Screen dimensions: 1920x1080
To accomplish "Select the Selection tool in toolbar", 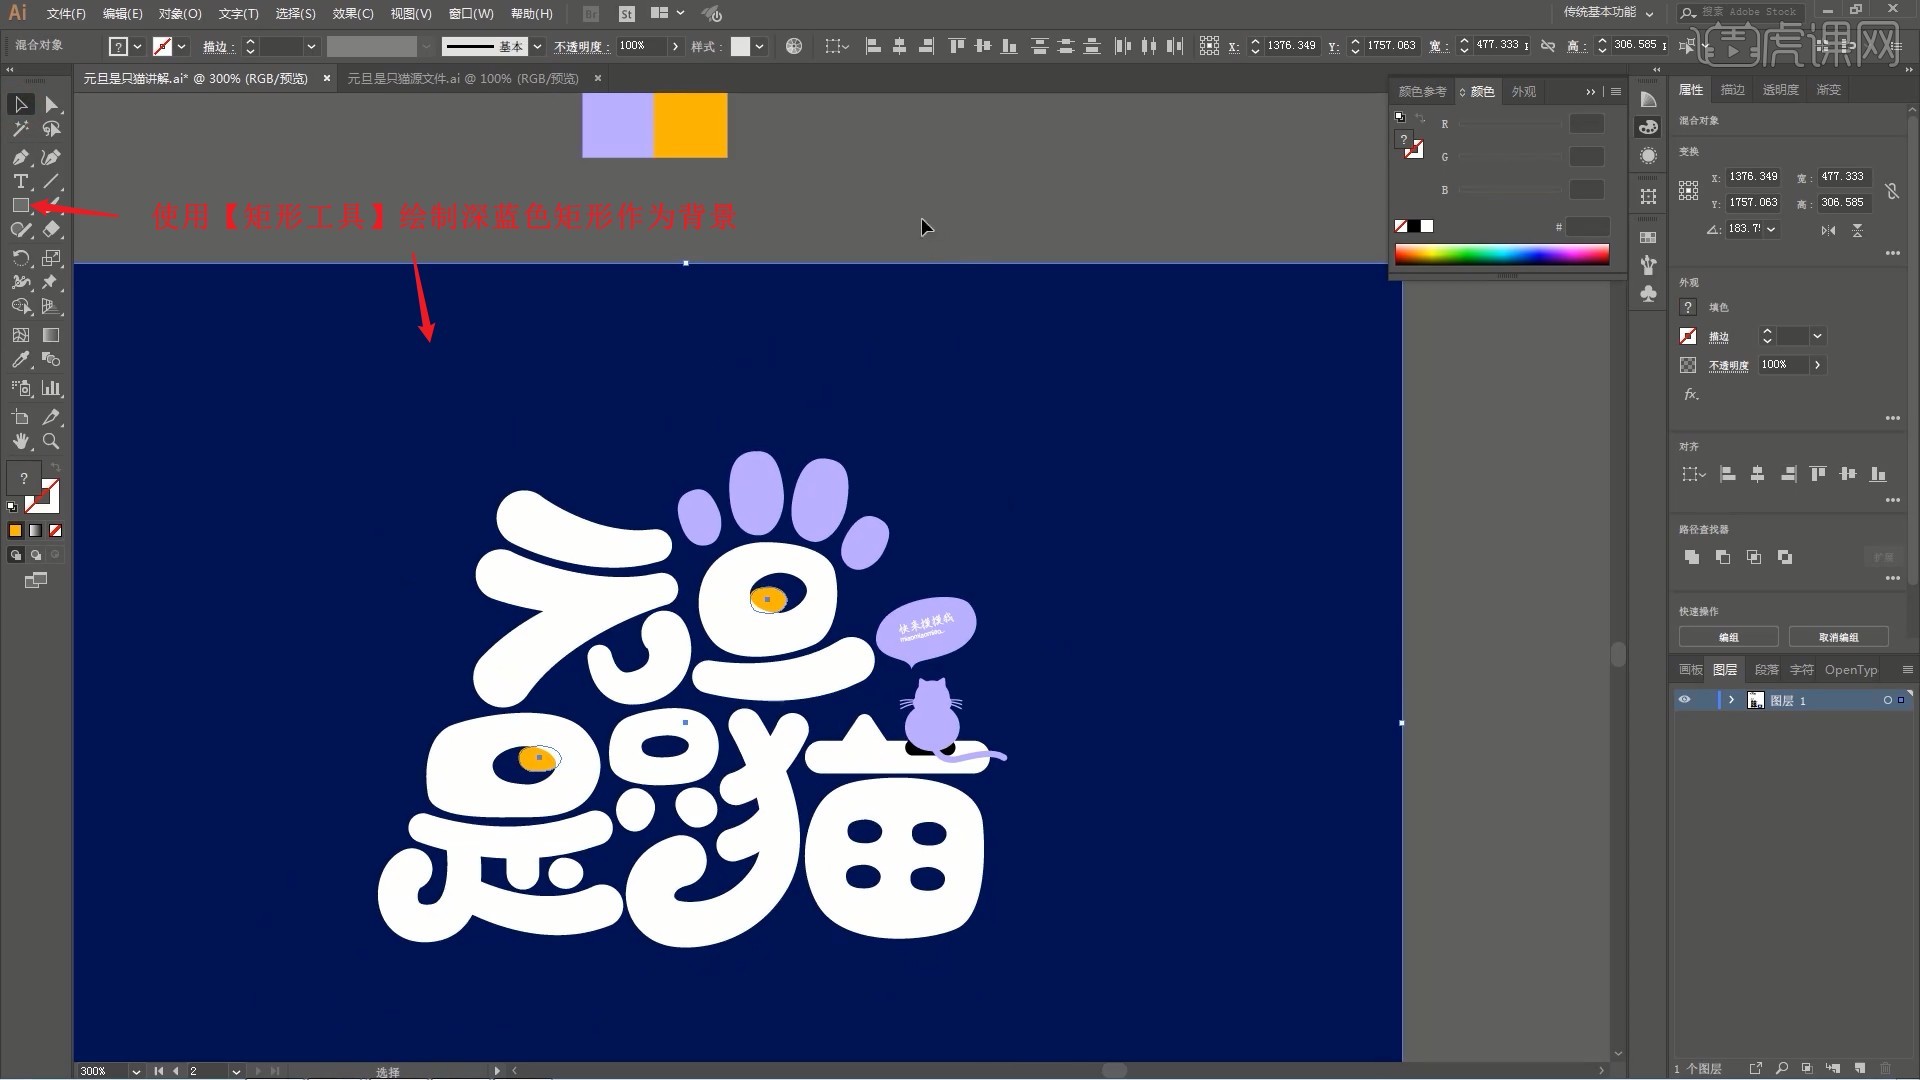I will (x=20, y=104).
